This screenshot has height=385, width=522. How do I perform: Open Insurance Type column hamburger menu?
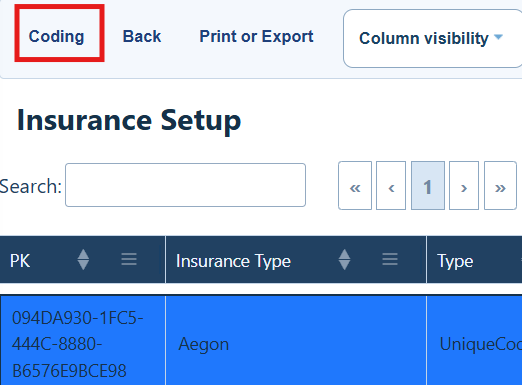click(x=390, y=259)
